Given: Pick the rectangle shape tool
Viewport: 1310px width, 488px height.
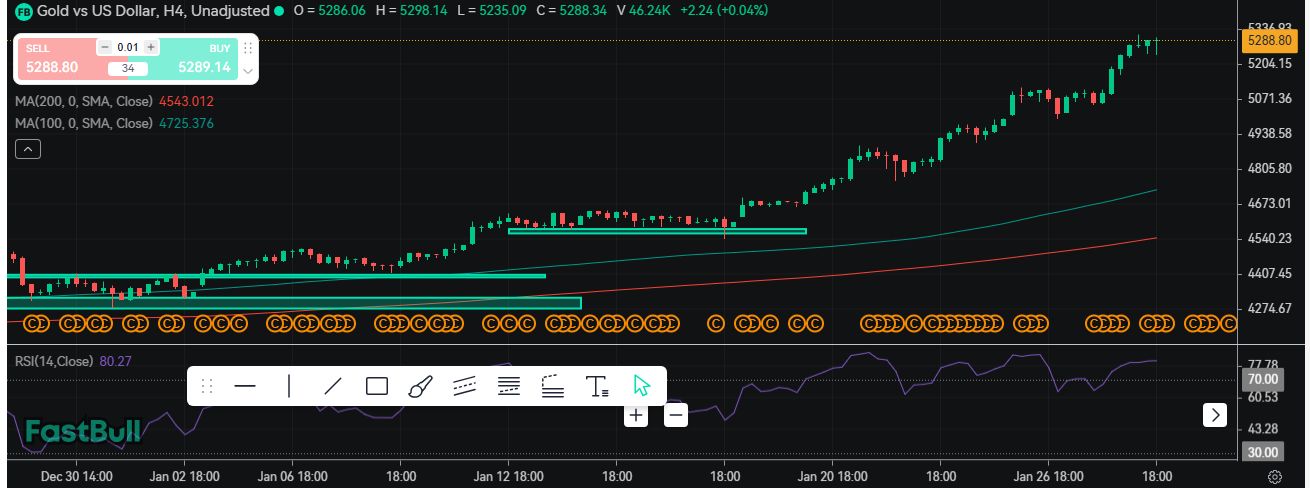Looking at the screenshot, I should 377,386.
